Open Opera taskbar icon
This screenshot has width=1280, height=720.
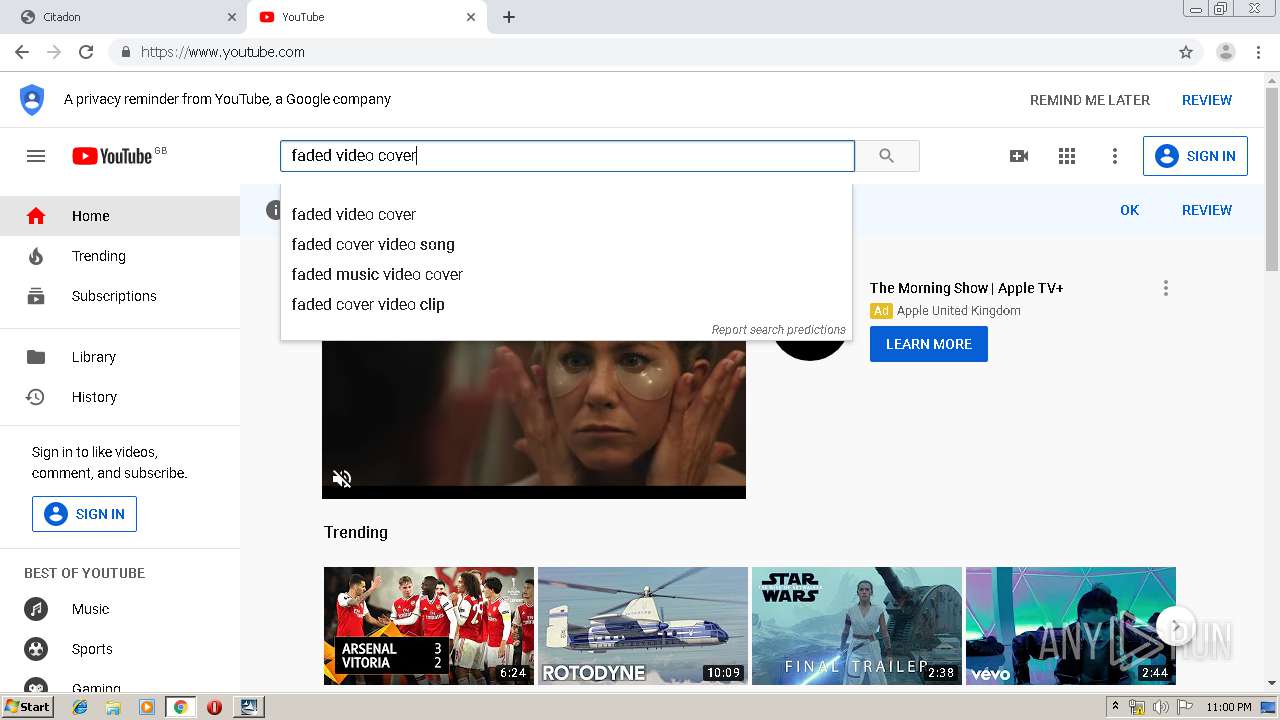point(214,707)
